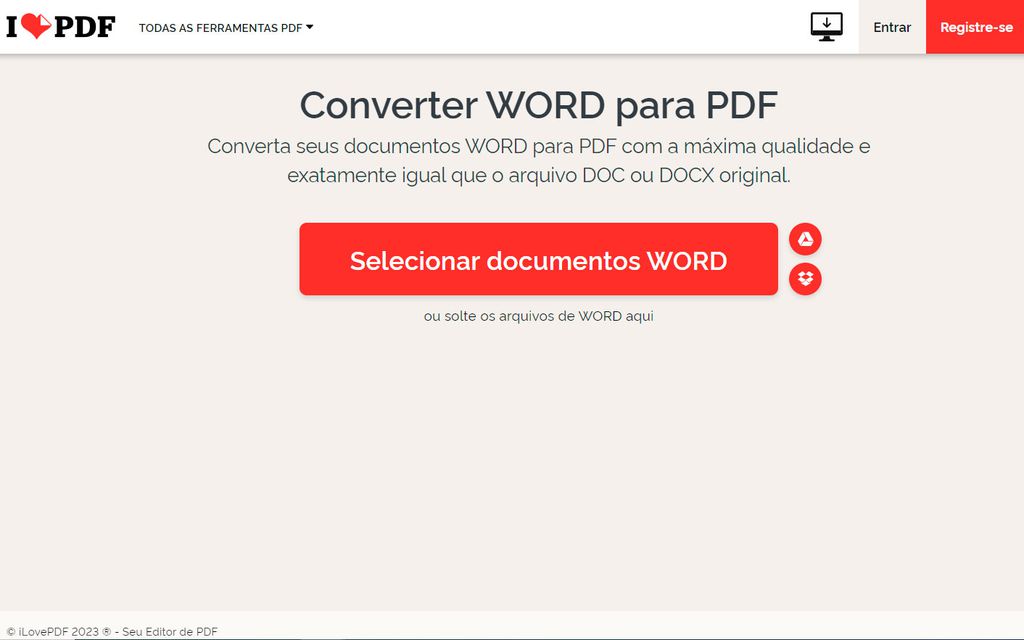Expand the caret next to Todas as Ferramentas PDF
The width and height of the screenshot is (1024, 640).
point(310,27)
